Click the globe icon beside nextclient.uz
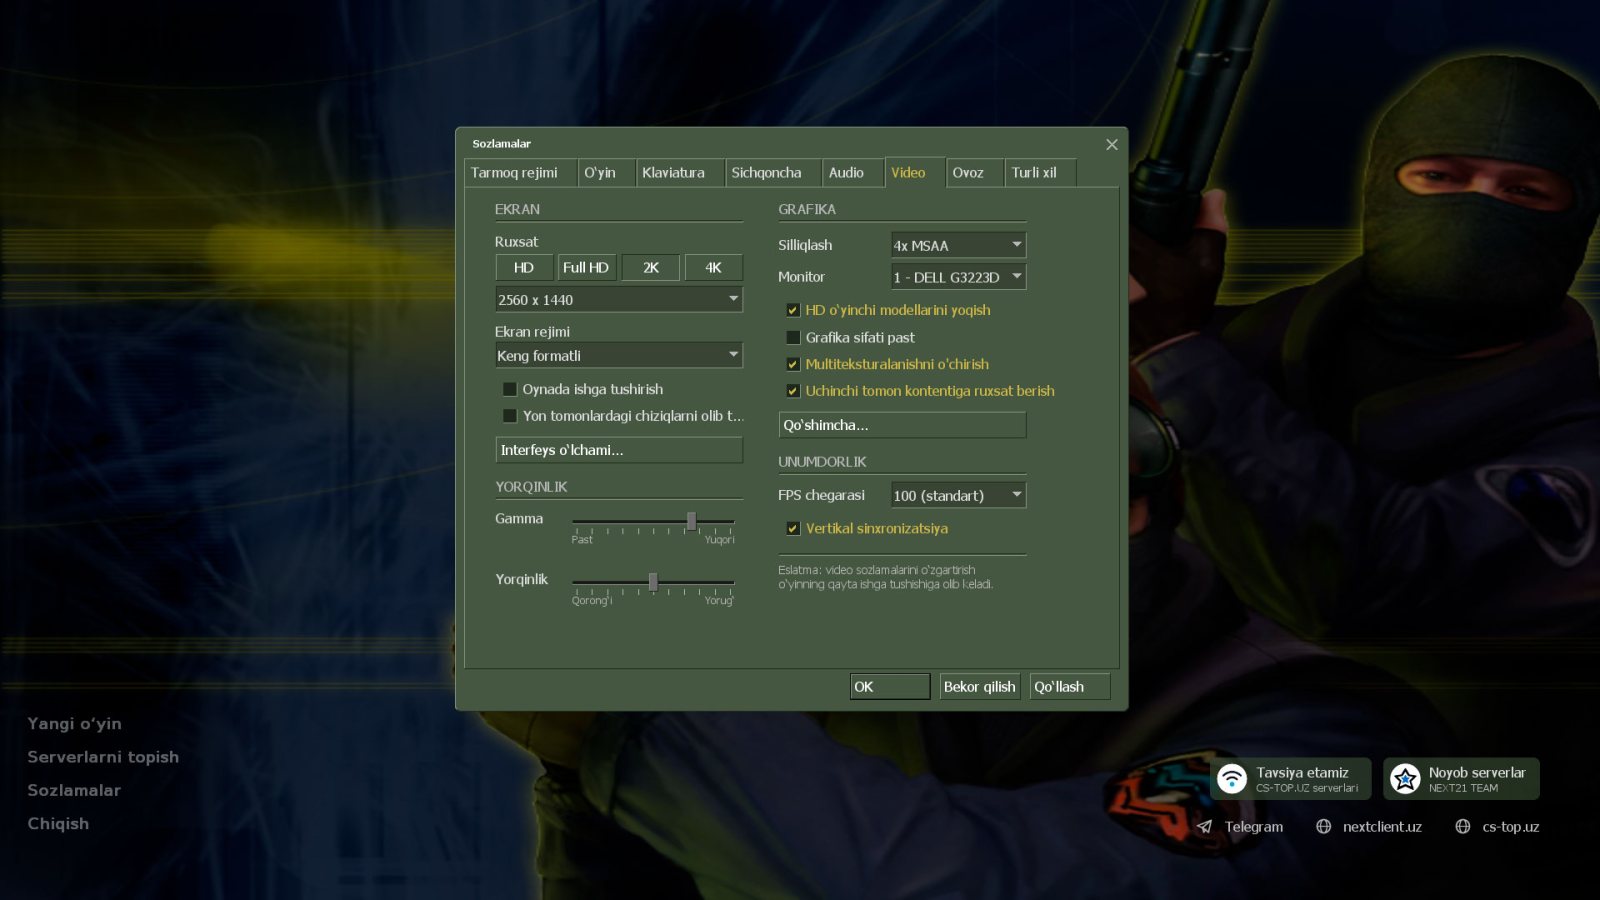This screenshot has width=1600, height=900. pyautogui.click(x=1324, y=827)
